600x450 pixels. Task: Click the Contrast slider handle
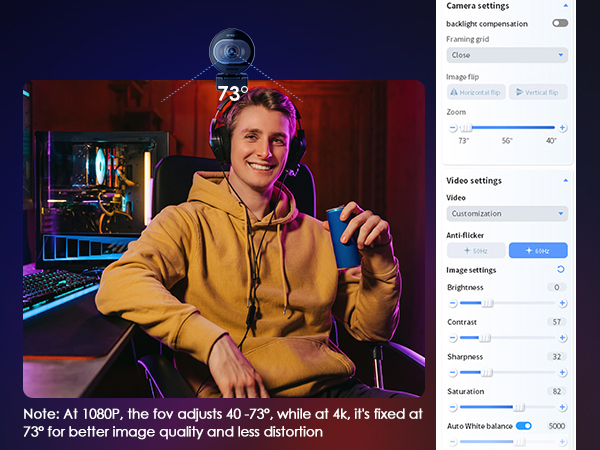click(485, 338)
